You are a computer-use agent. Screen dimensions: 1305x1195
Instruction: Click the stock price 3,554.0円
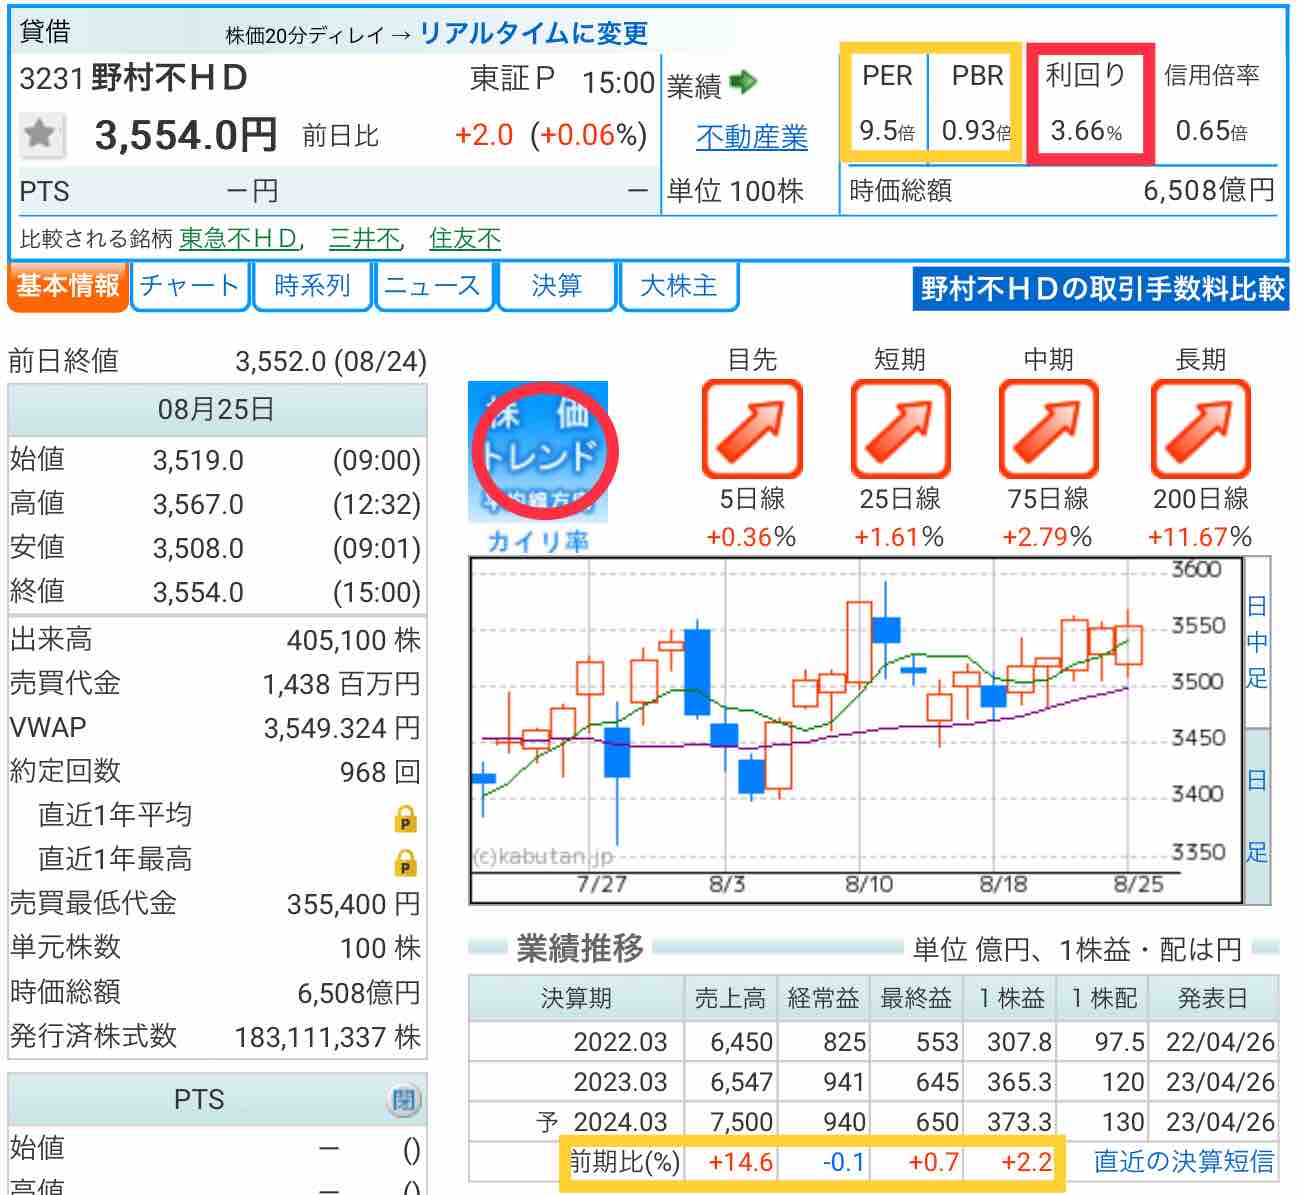tap(185, 135)
